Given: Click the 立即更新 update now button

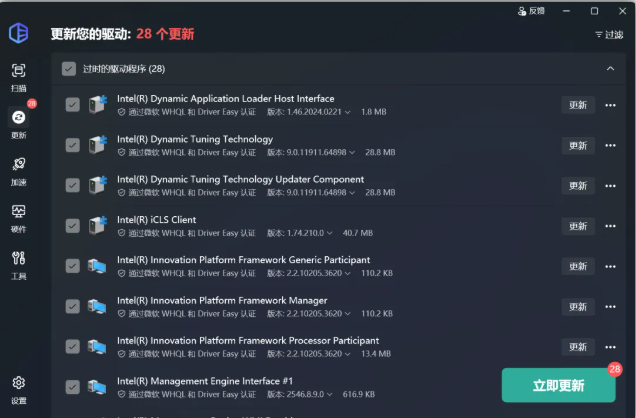Looking at the screenshot, I should point(558,385).
